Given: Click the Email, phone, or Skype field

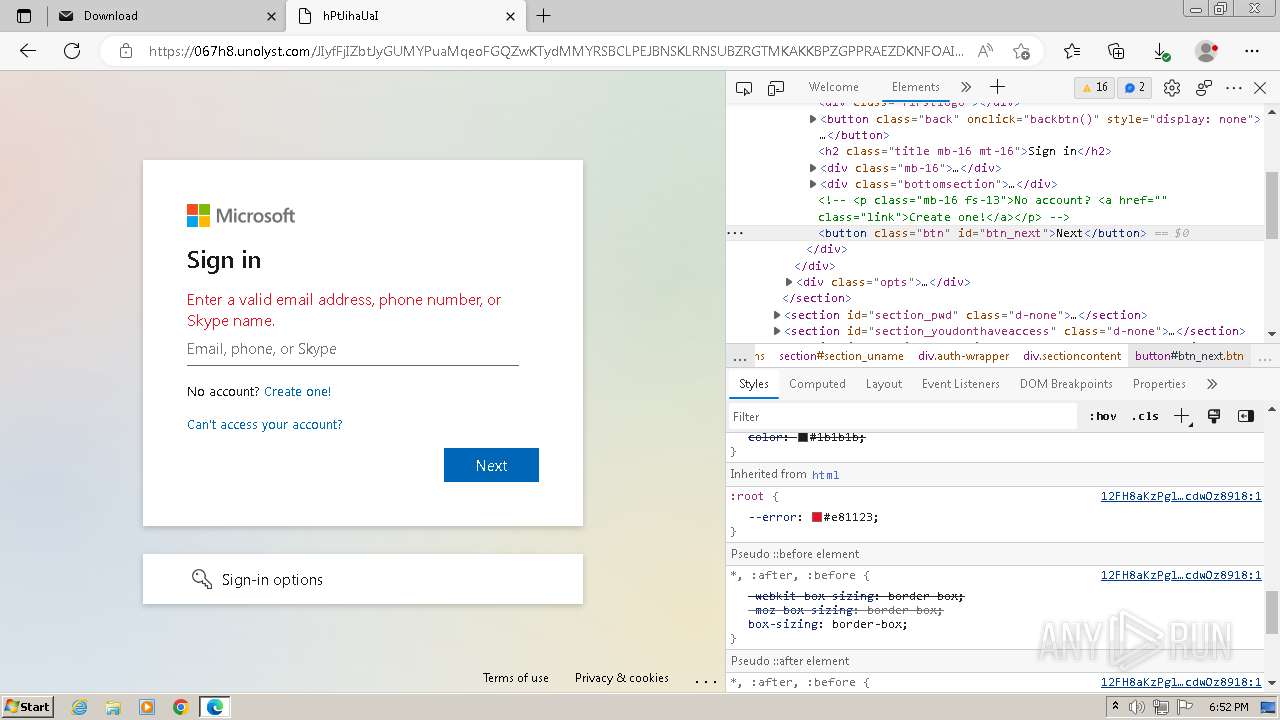Looking at the screenshot, I should pos(352,349).
